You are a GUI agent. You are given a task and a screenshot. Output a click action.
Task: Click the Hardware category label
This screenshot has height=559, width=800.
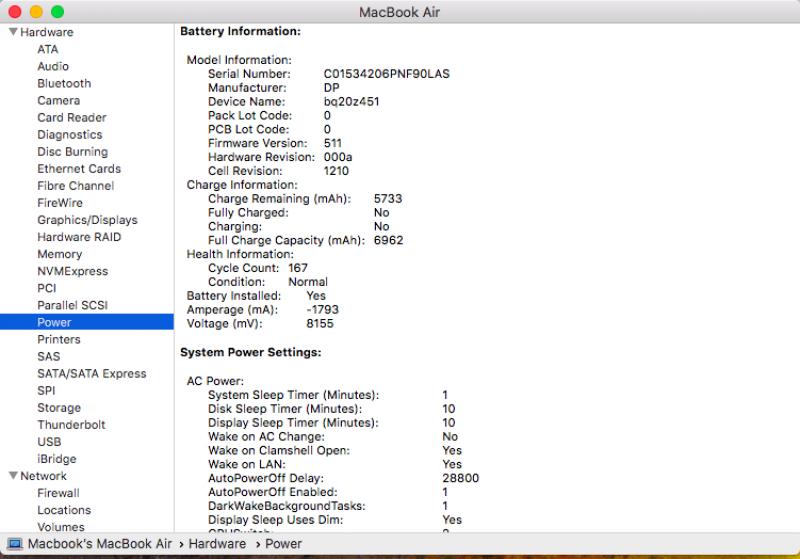tap(46, 32)
